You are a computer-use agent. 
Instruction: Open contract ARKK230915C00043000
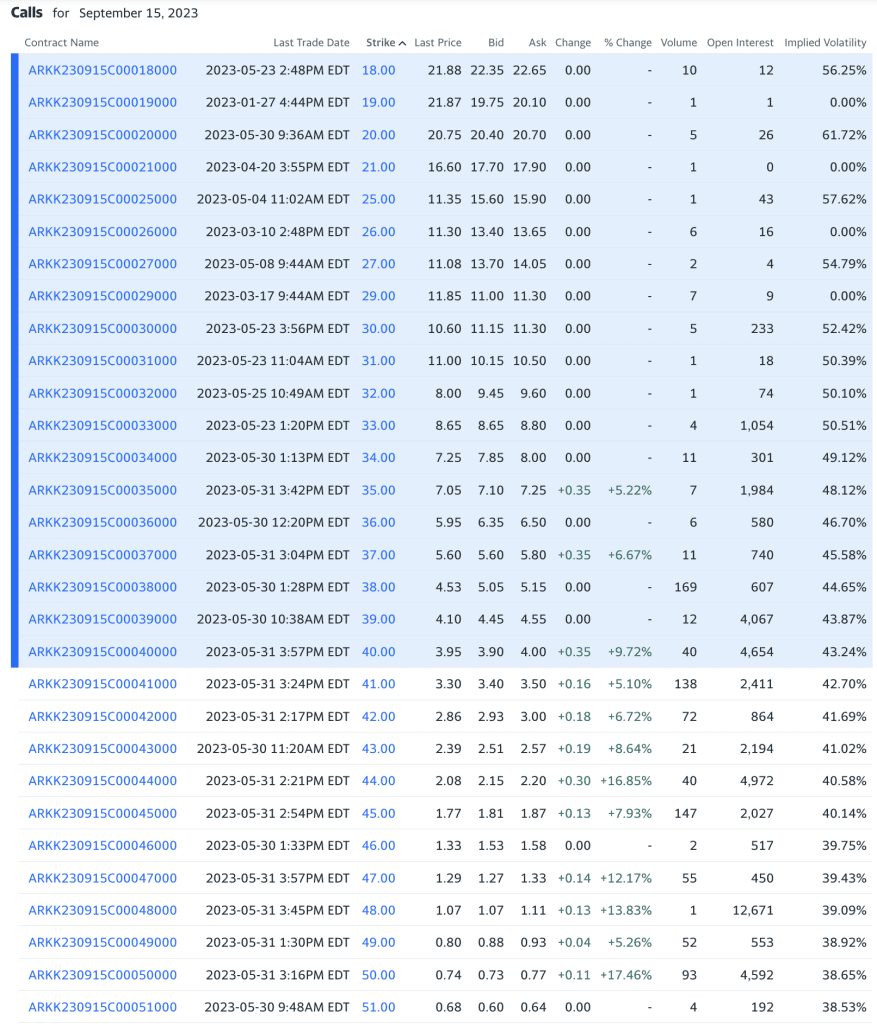[x=103, y=748]
